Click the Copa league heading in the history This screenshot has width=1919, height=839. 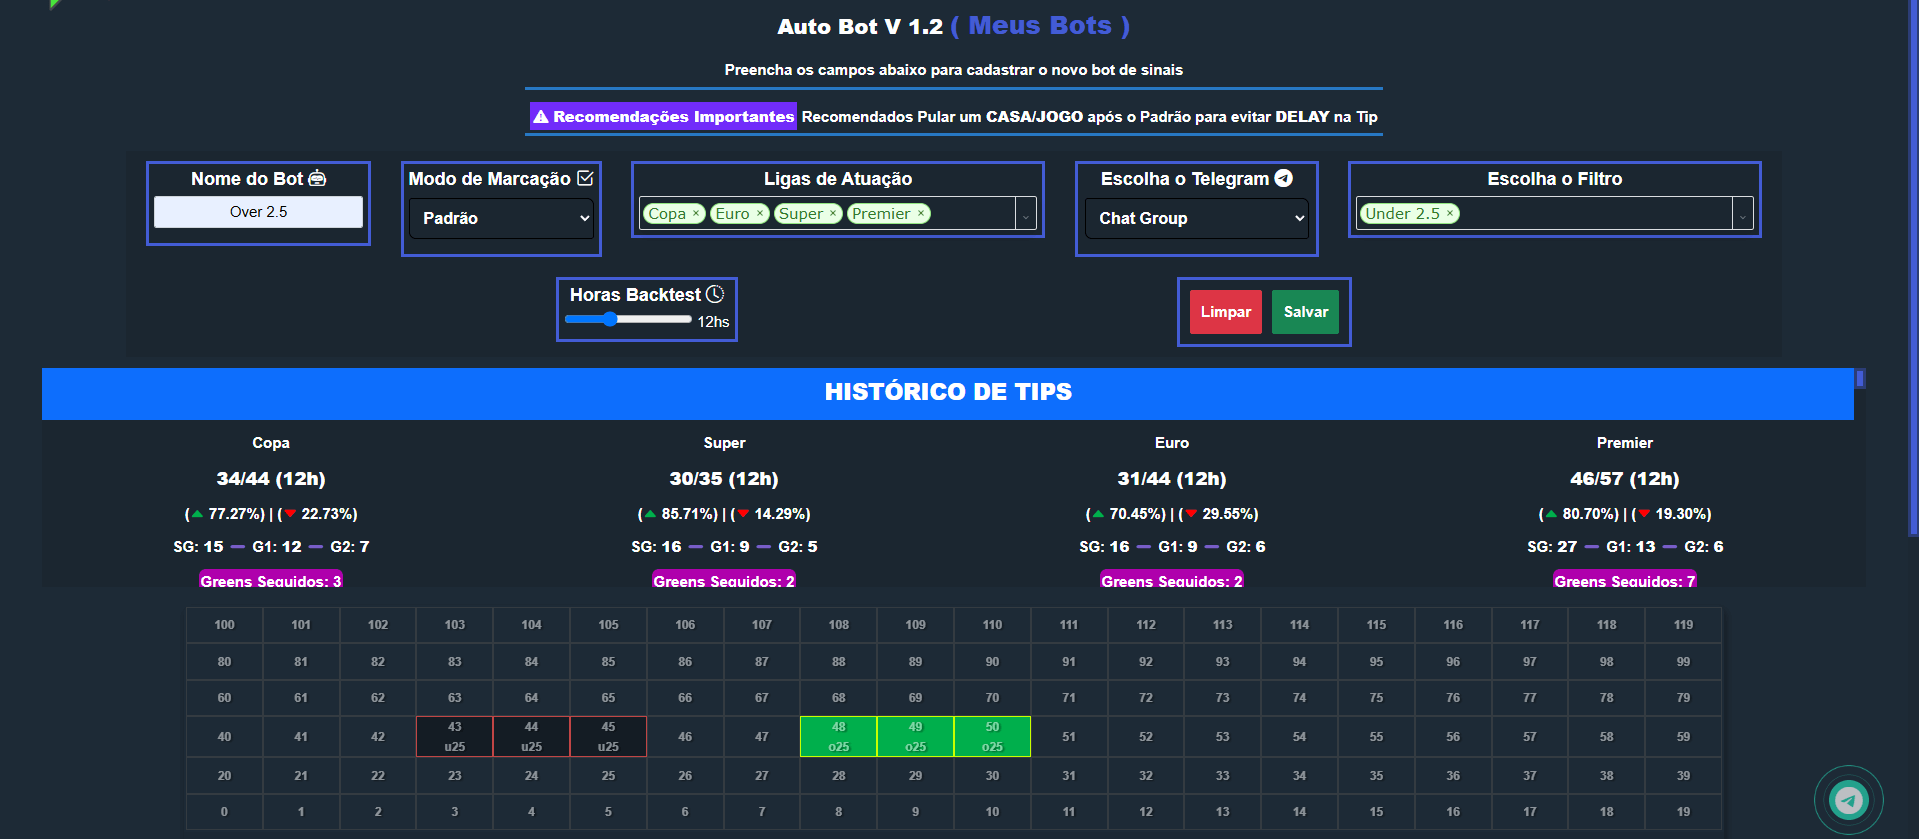pos(271,443)
